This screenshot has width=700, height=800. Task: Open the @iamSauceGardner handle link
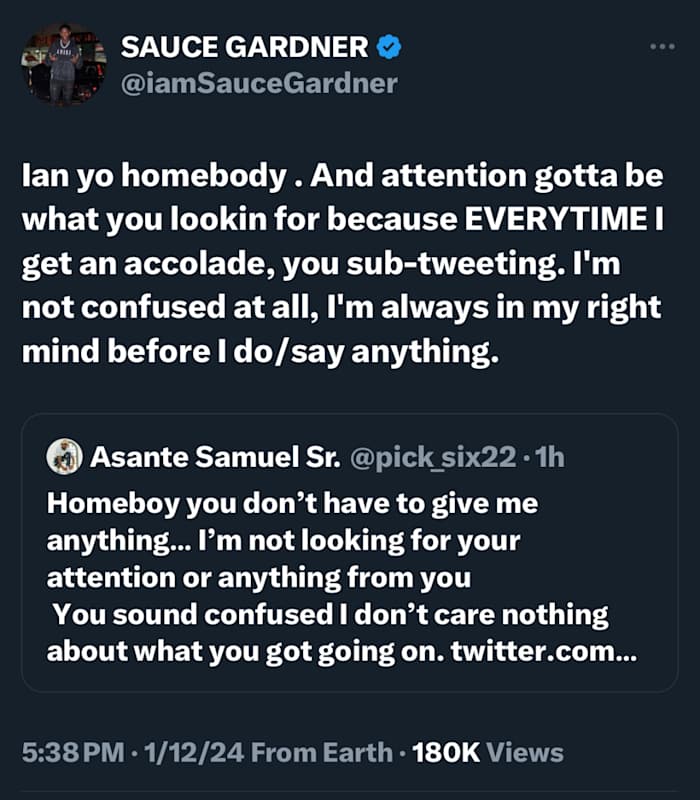coord(258,83)
